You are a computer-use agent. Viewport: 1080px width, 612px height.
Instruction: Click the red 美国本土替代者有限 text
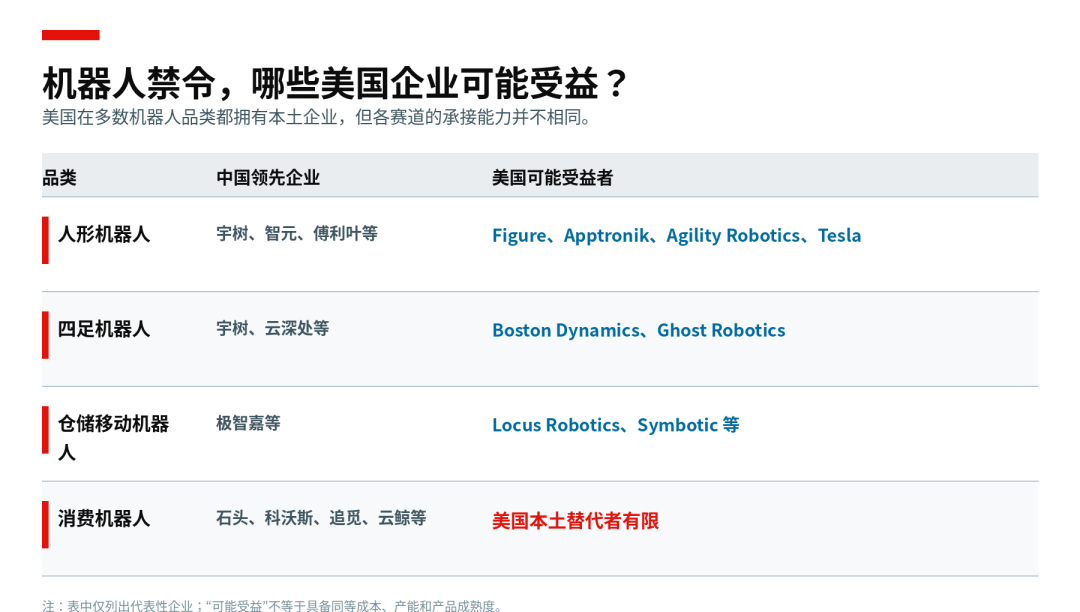coord(575,520)
